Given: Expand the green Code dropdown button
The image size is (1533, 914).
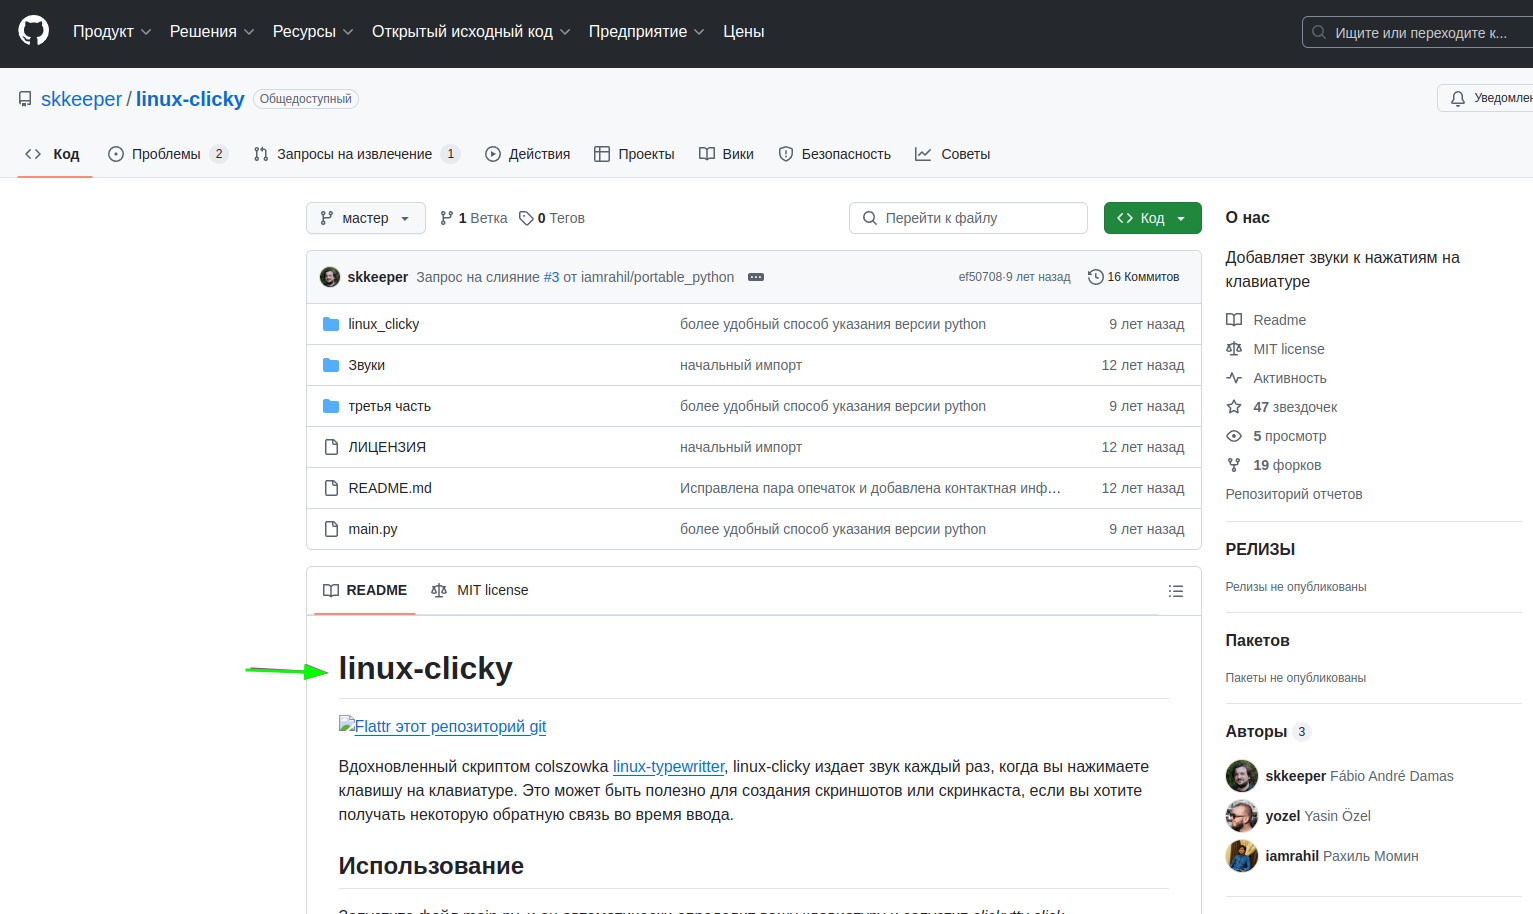Looking at the screenshot, I should point(1152,218).
